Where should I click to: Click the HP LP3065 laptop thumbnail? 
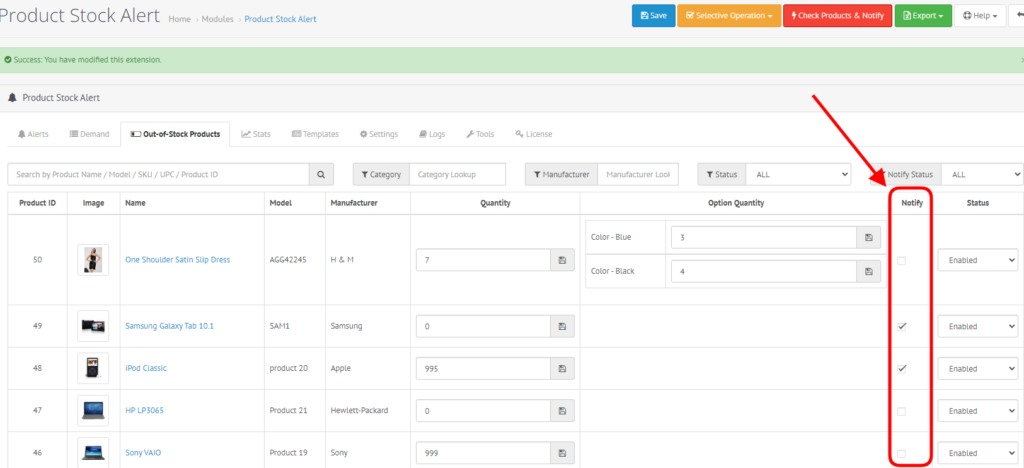point(93,411)
